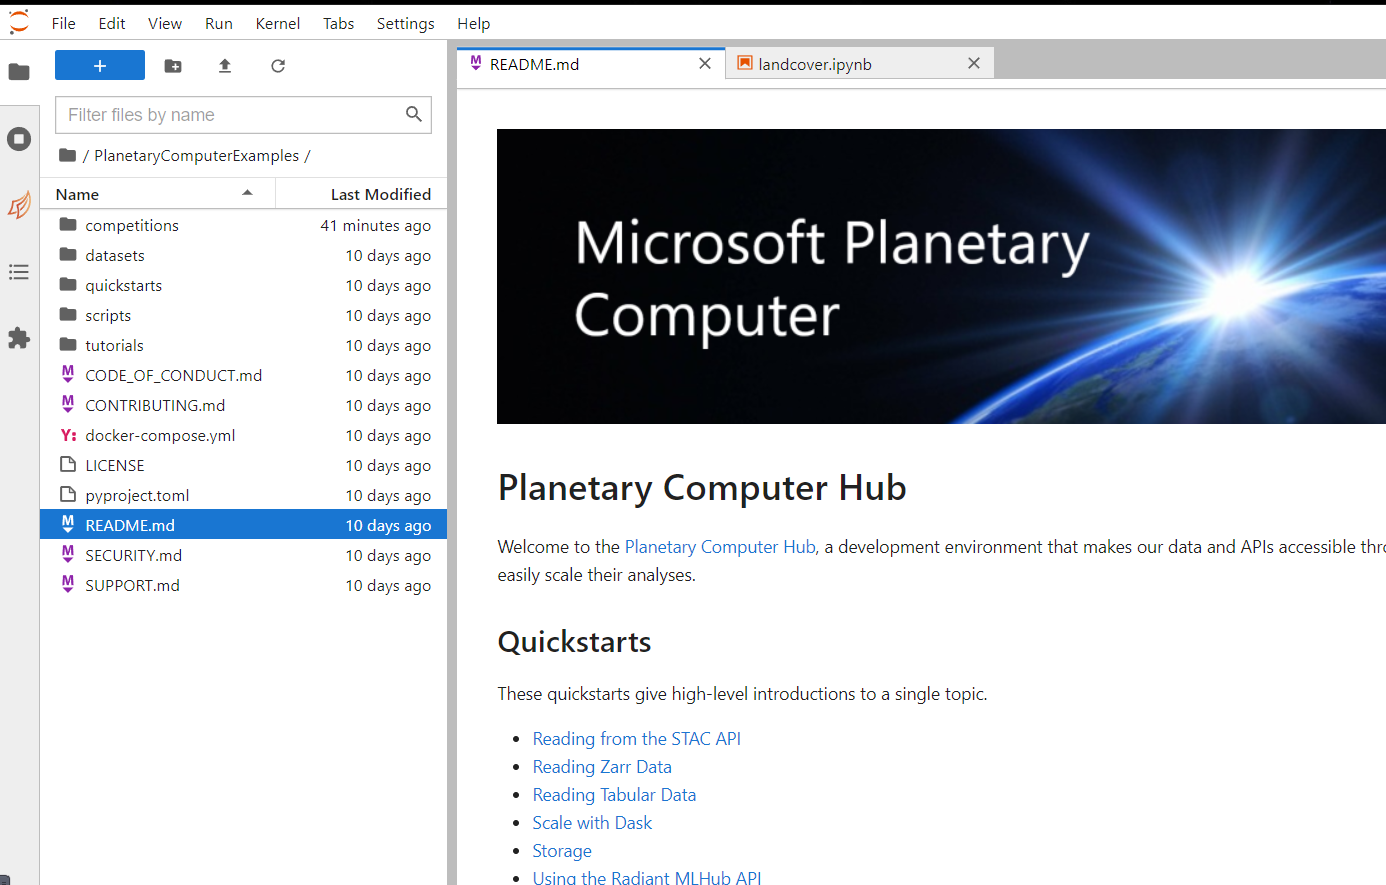Open the File Browser panel icon
1386x885 pixels.
point(19,71)
